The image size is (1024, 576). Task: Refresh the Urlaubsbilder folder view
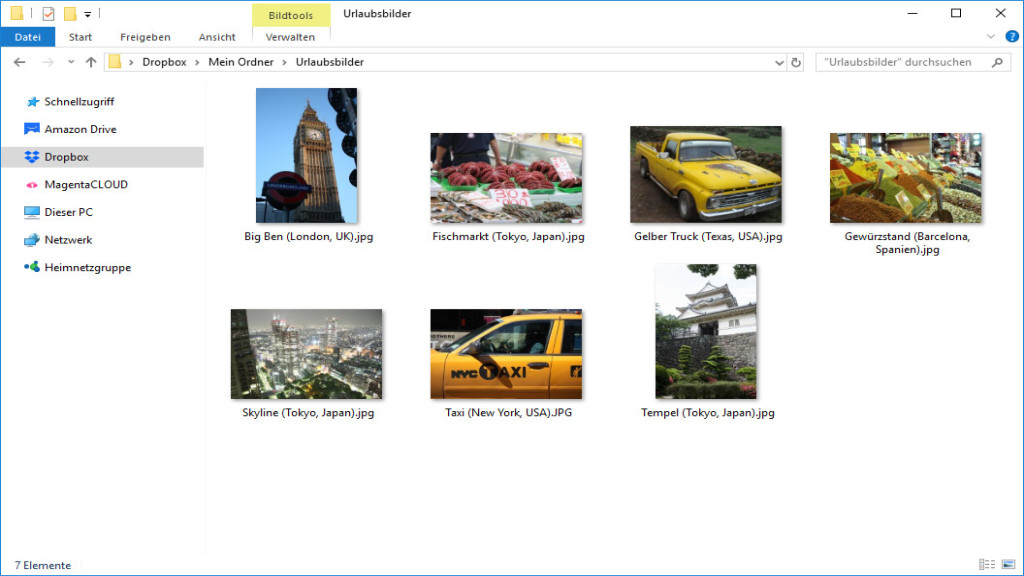[x=797, y=61]
